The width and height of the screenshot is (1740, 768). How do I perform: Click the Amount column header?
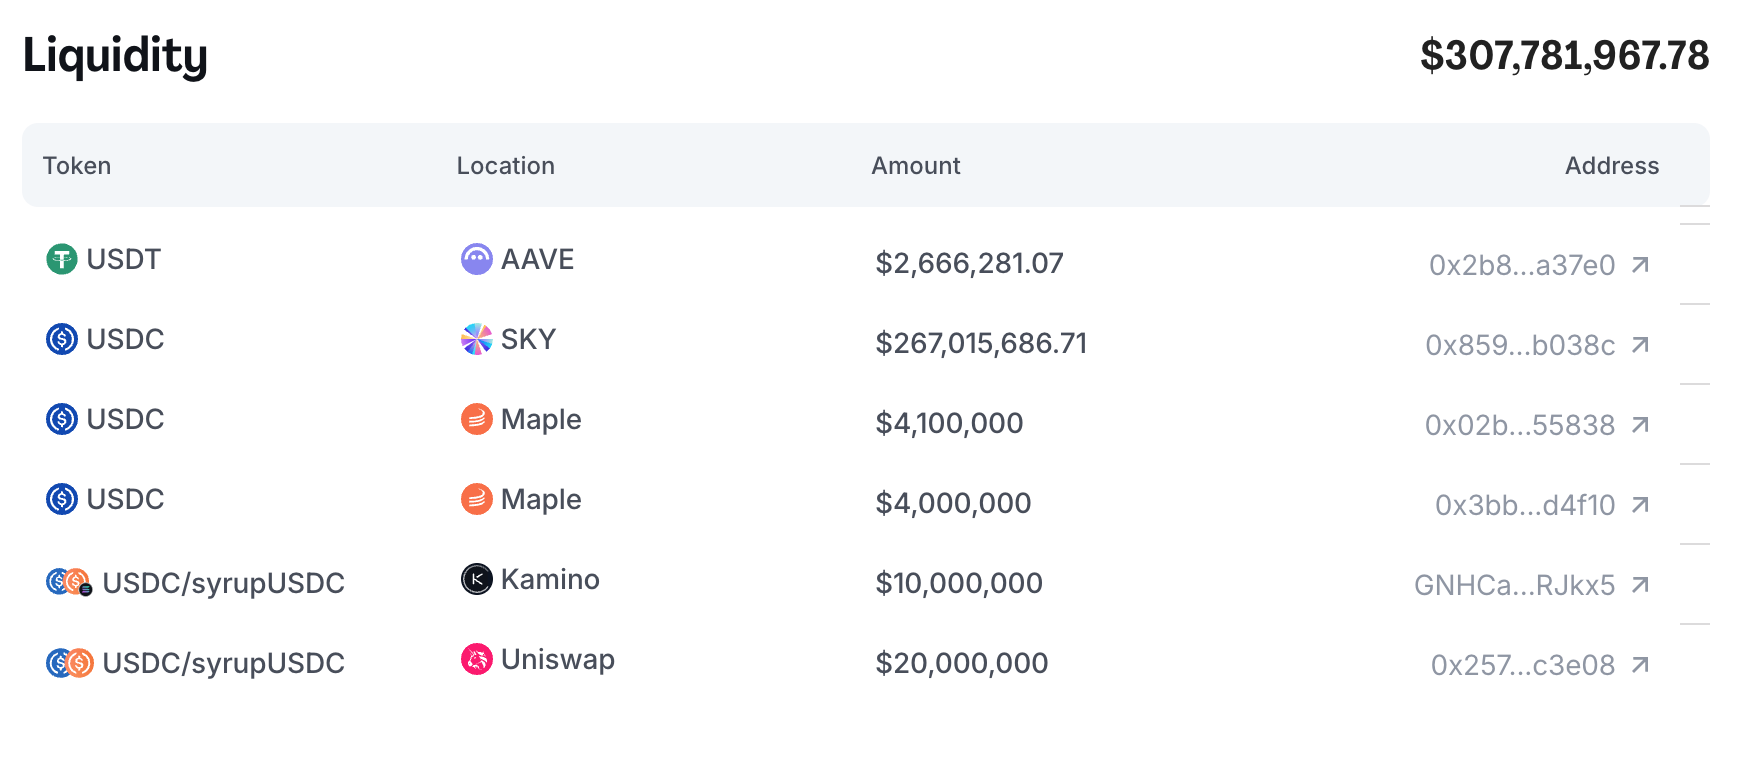[x=915, y=166]
